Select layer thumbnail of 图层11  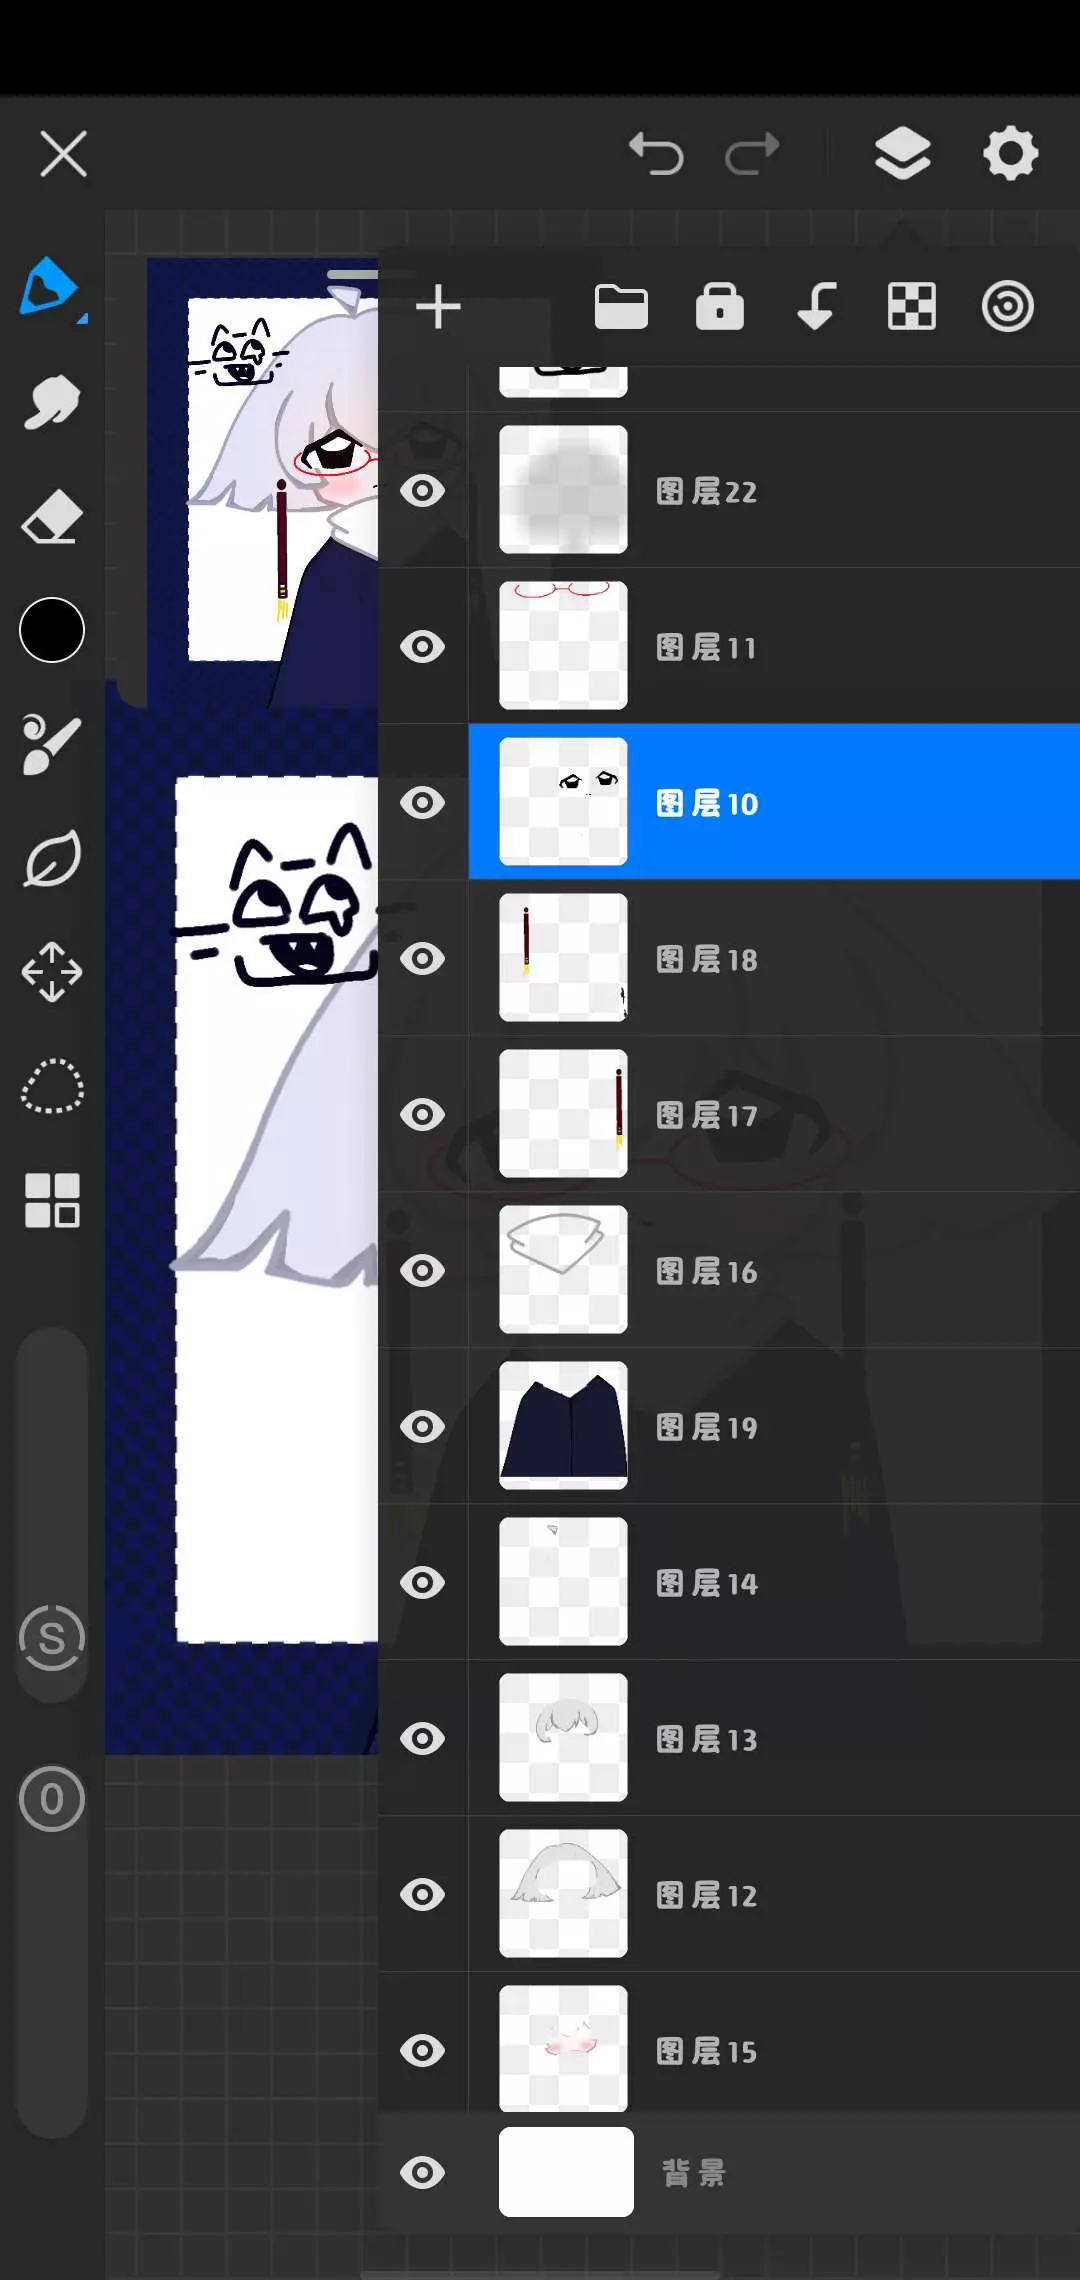tap(563, 646)
